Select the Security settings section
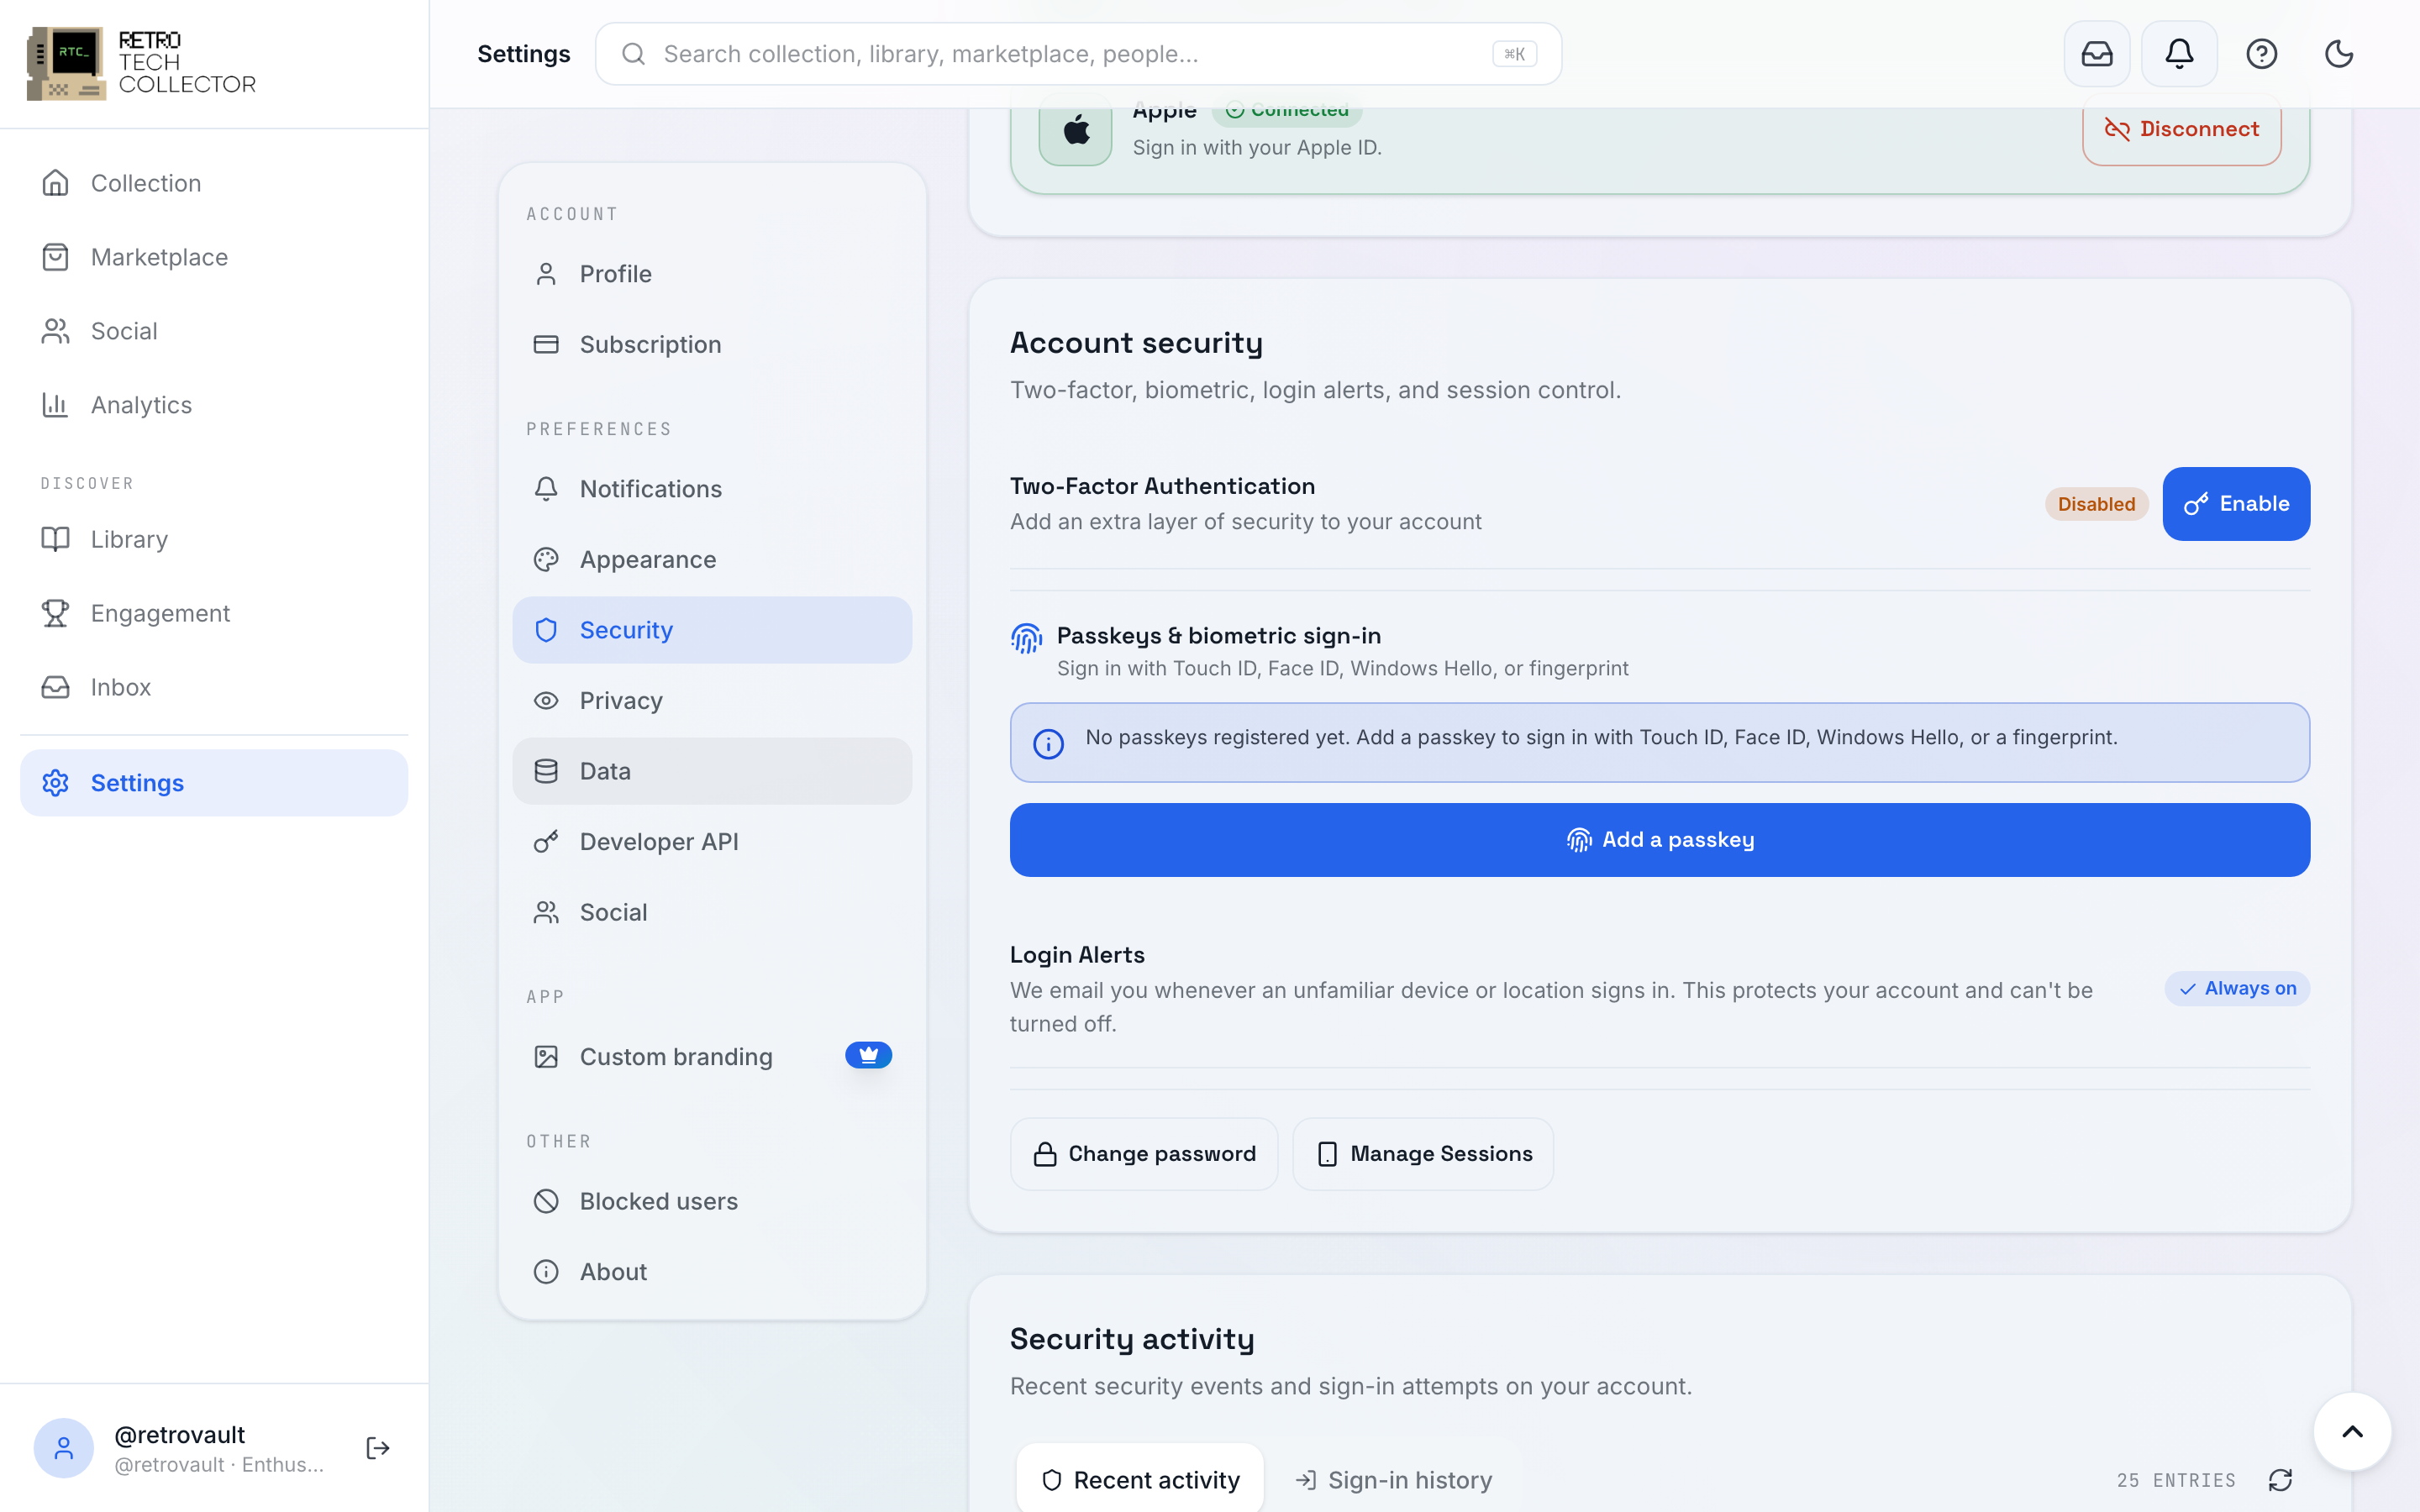 coord(712,630)
